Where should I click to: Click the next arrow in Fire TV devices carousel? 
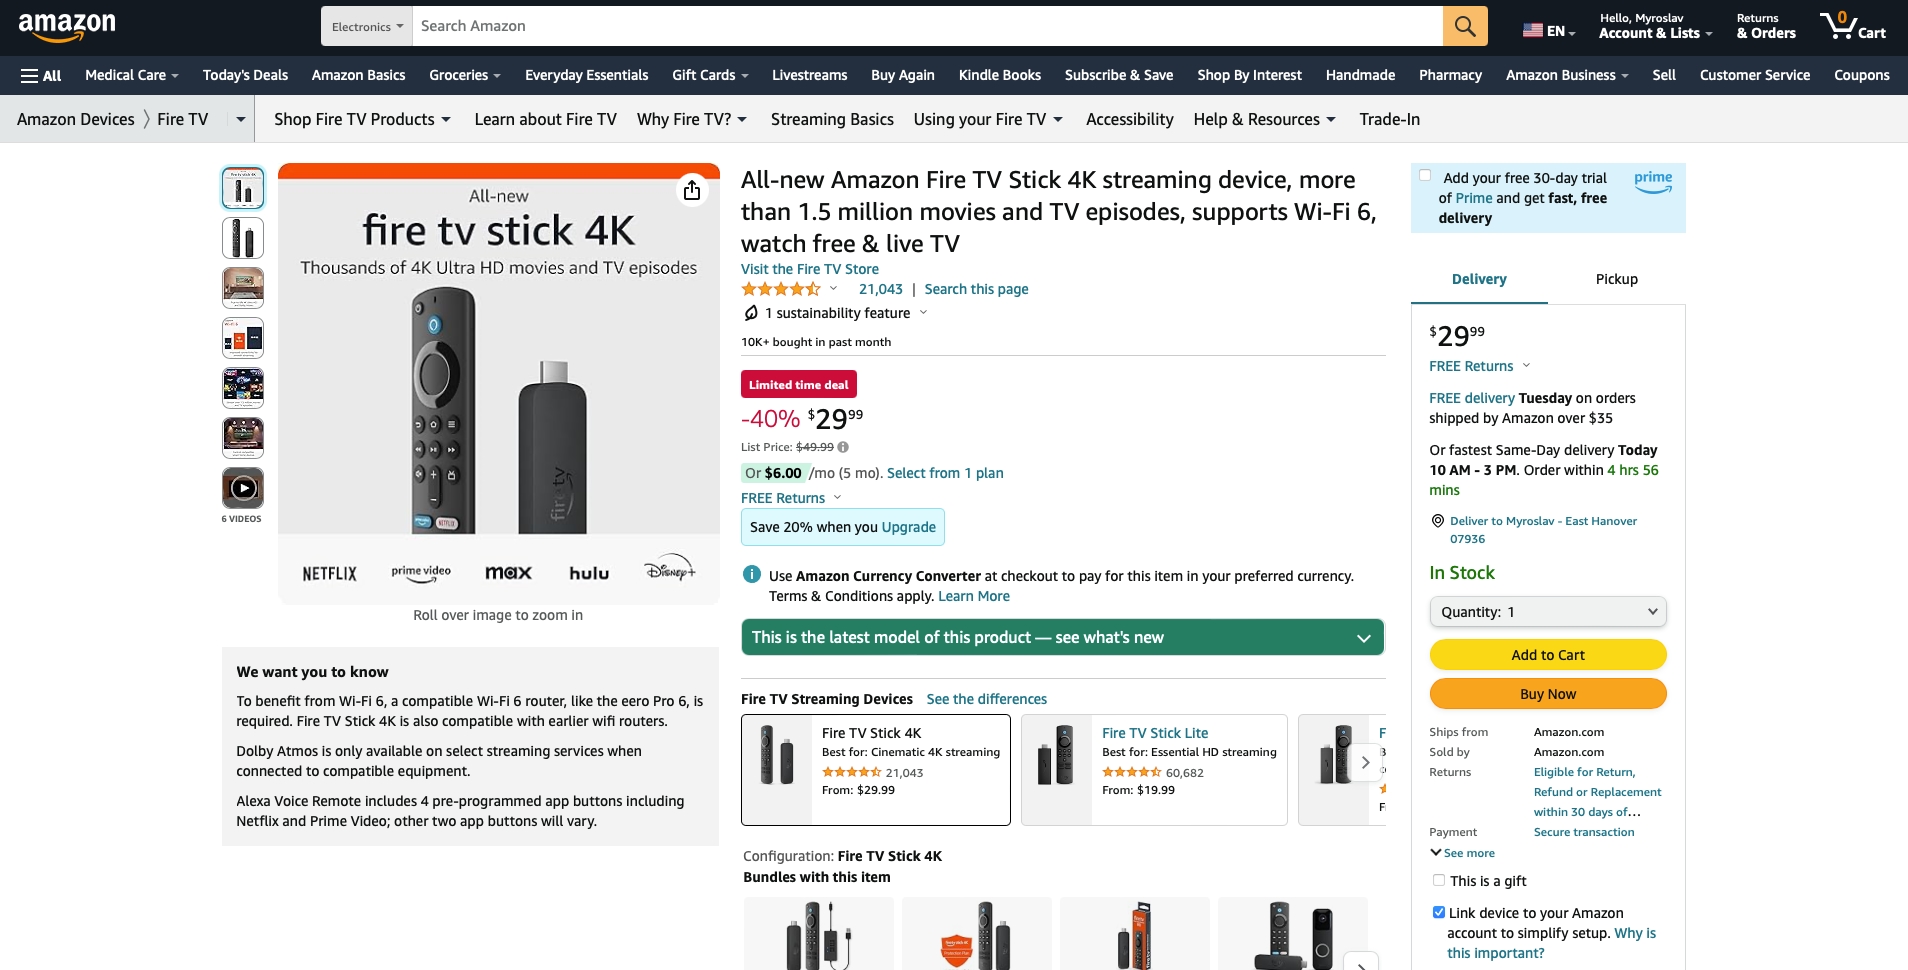click(1365, 762)
